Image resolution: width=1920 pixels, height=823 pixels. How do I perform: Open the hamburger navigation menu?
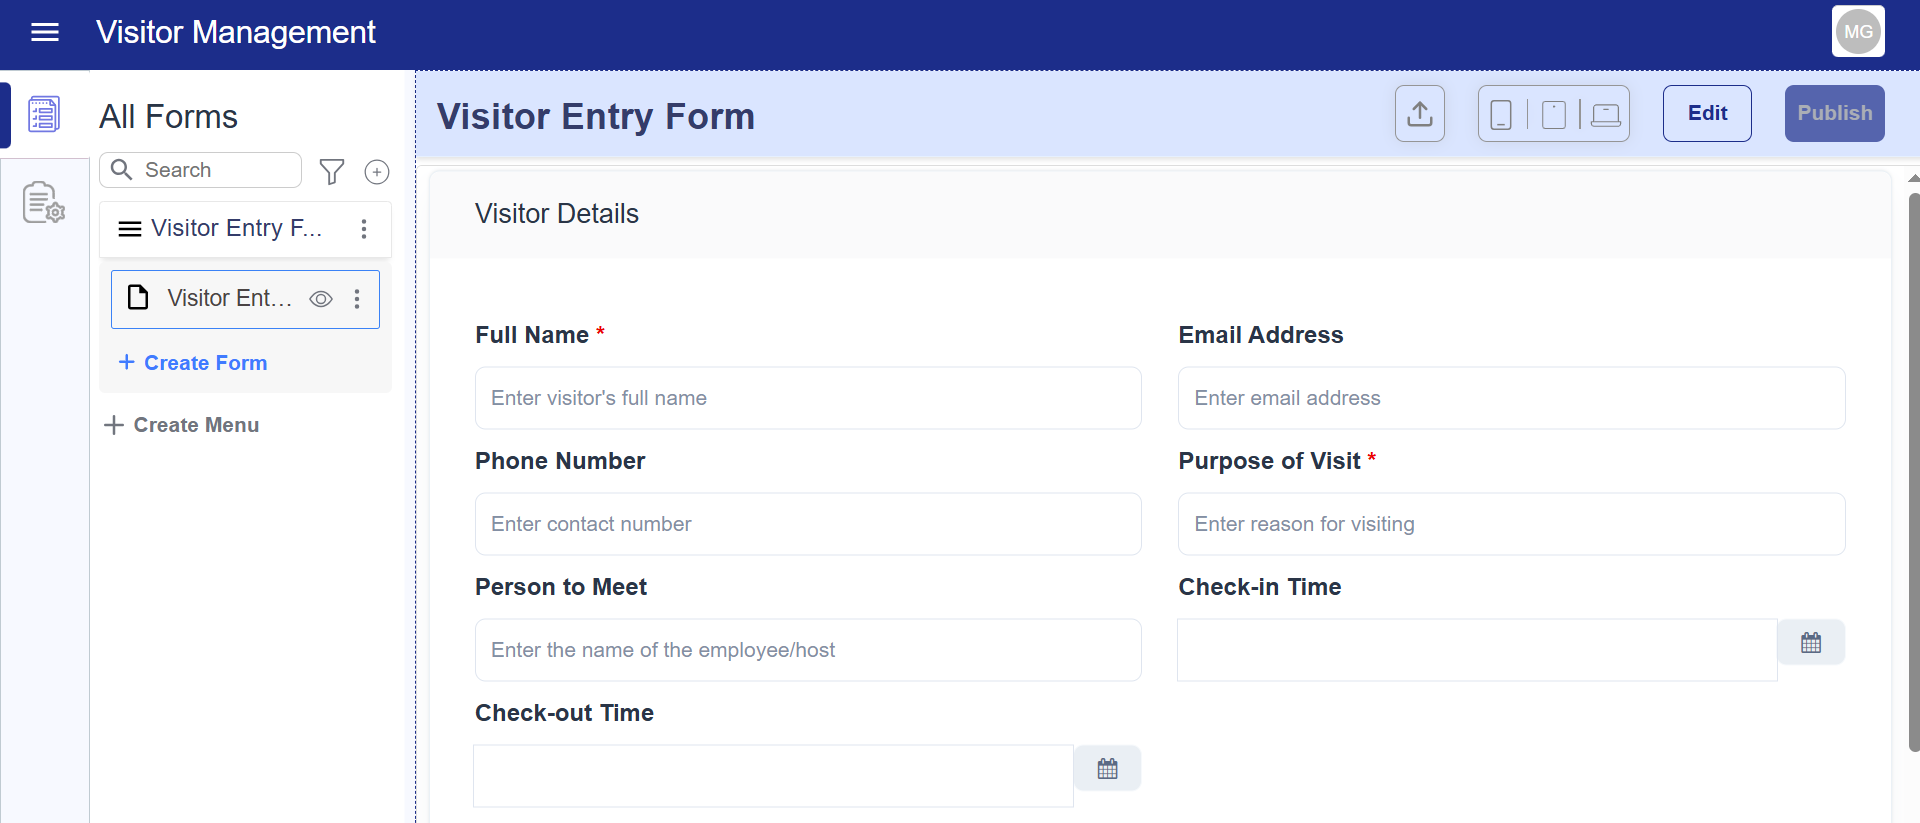(45, 33)
